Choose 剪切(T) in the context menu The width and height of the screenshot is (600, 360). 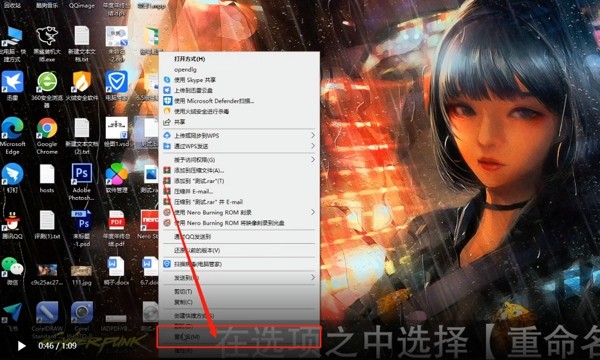(x=239, y=292)
